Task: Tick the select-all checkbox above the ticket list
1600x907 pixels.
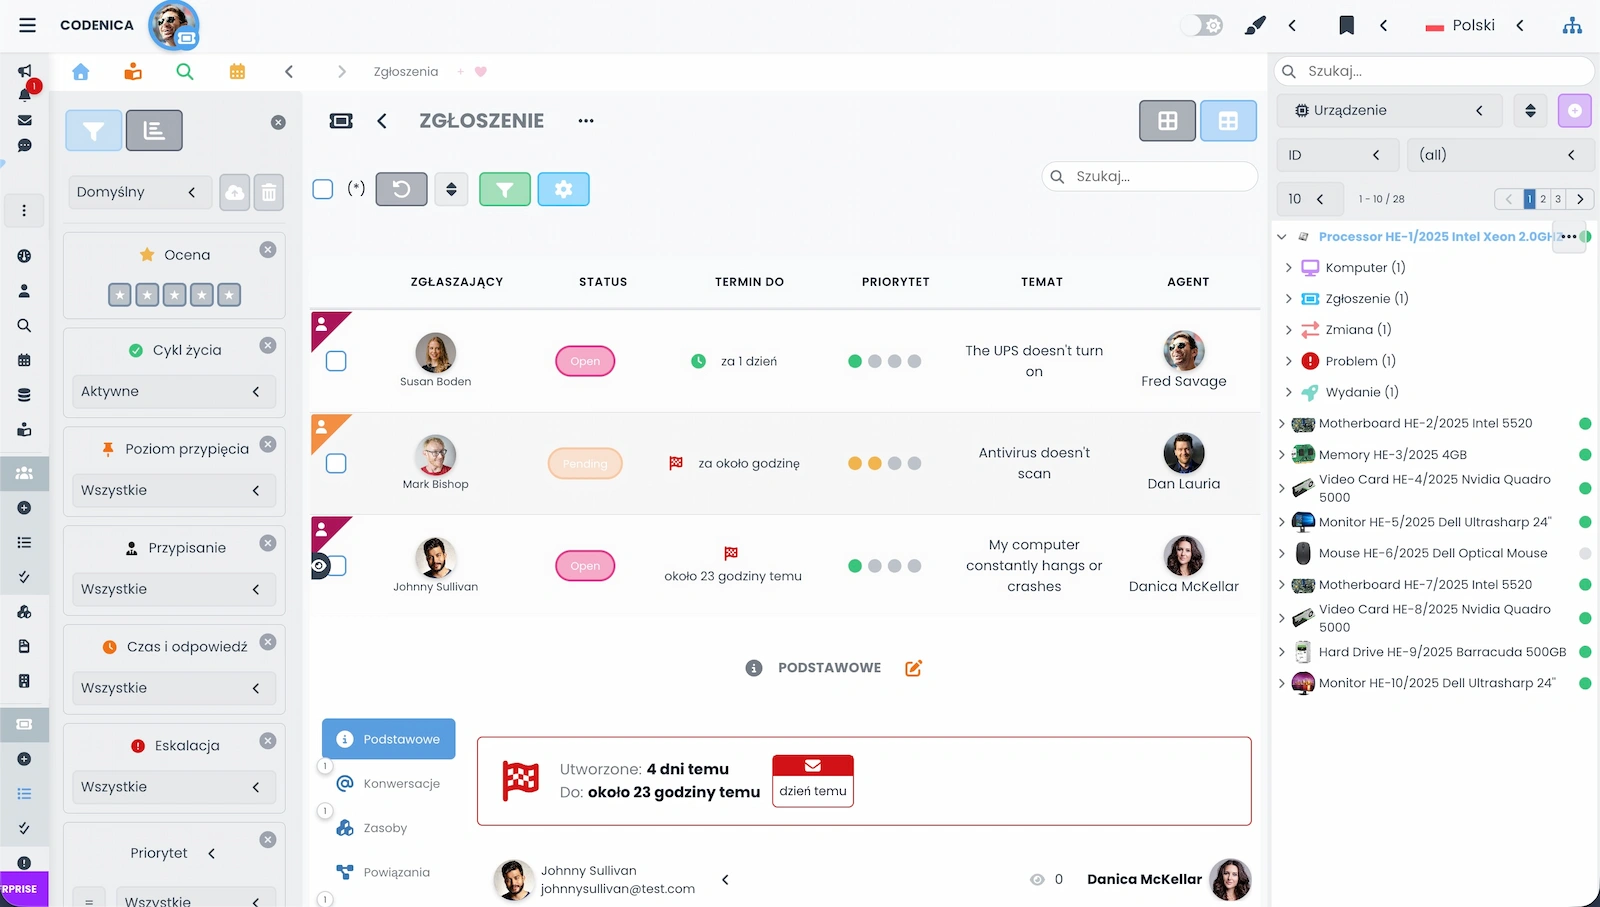Action: point(323,188)
